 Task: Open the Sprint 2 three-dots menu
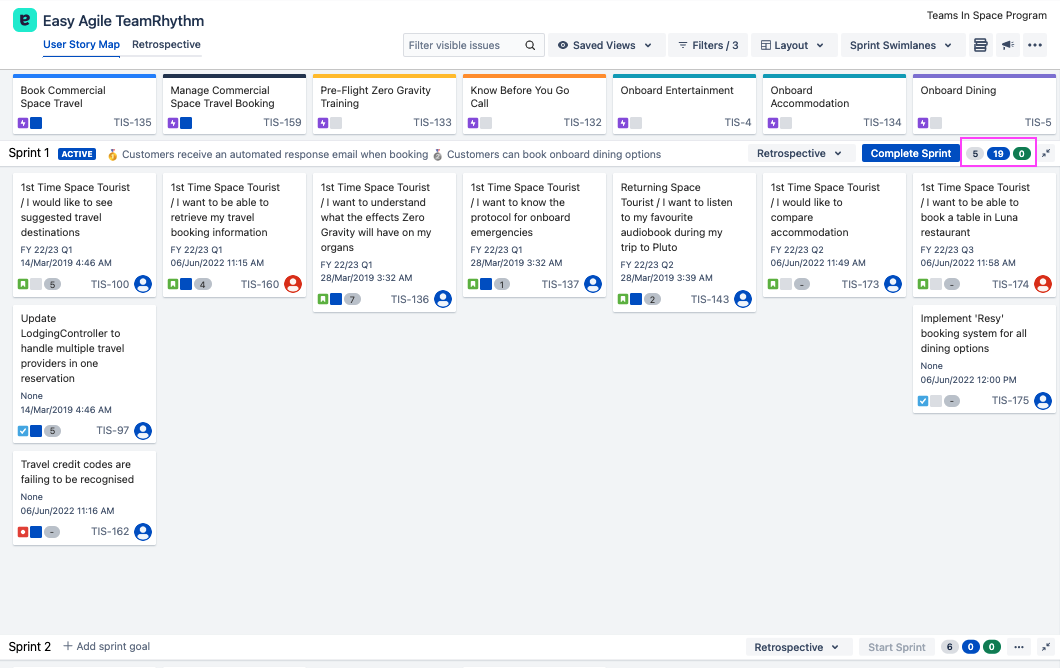[x=1019, y=647]
